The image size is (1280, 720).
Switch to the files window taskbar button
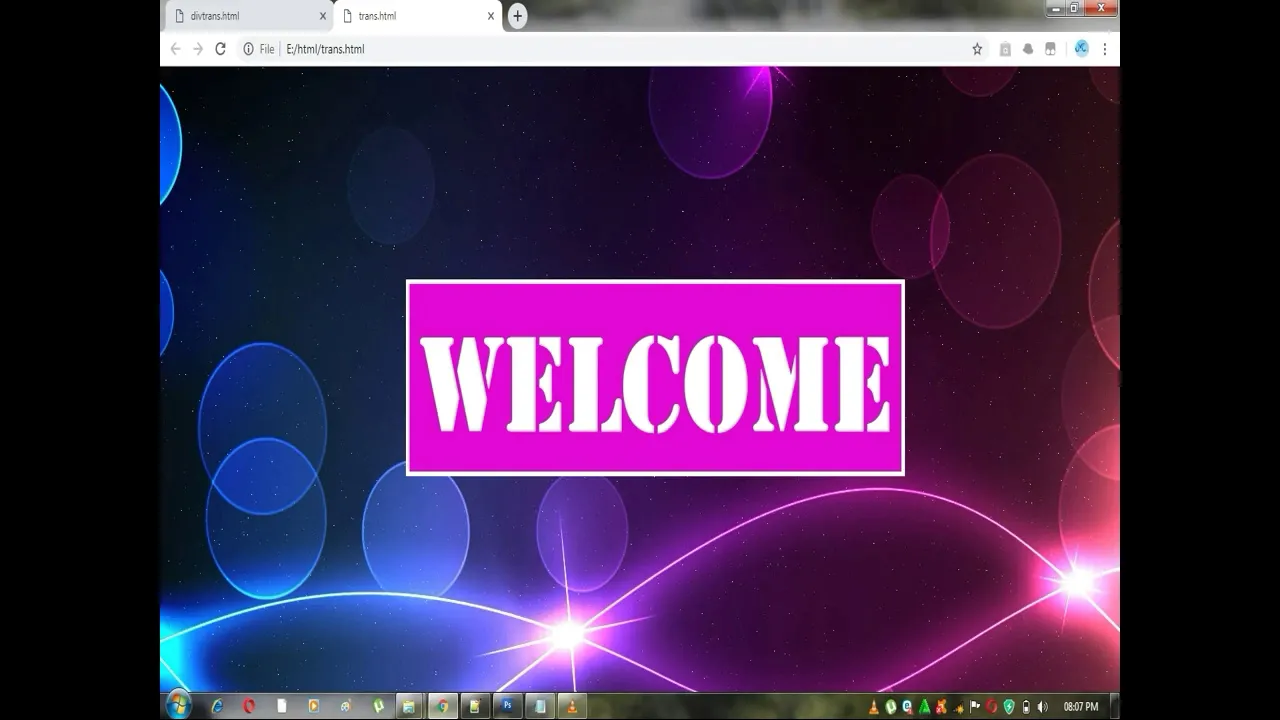click(540, 706)
